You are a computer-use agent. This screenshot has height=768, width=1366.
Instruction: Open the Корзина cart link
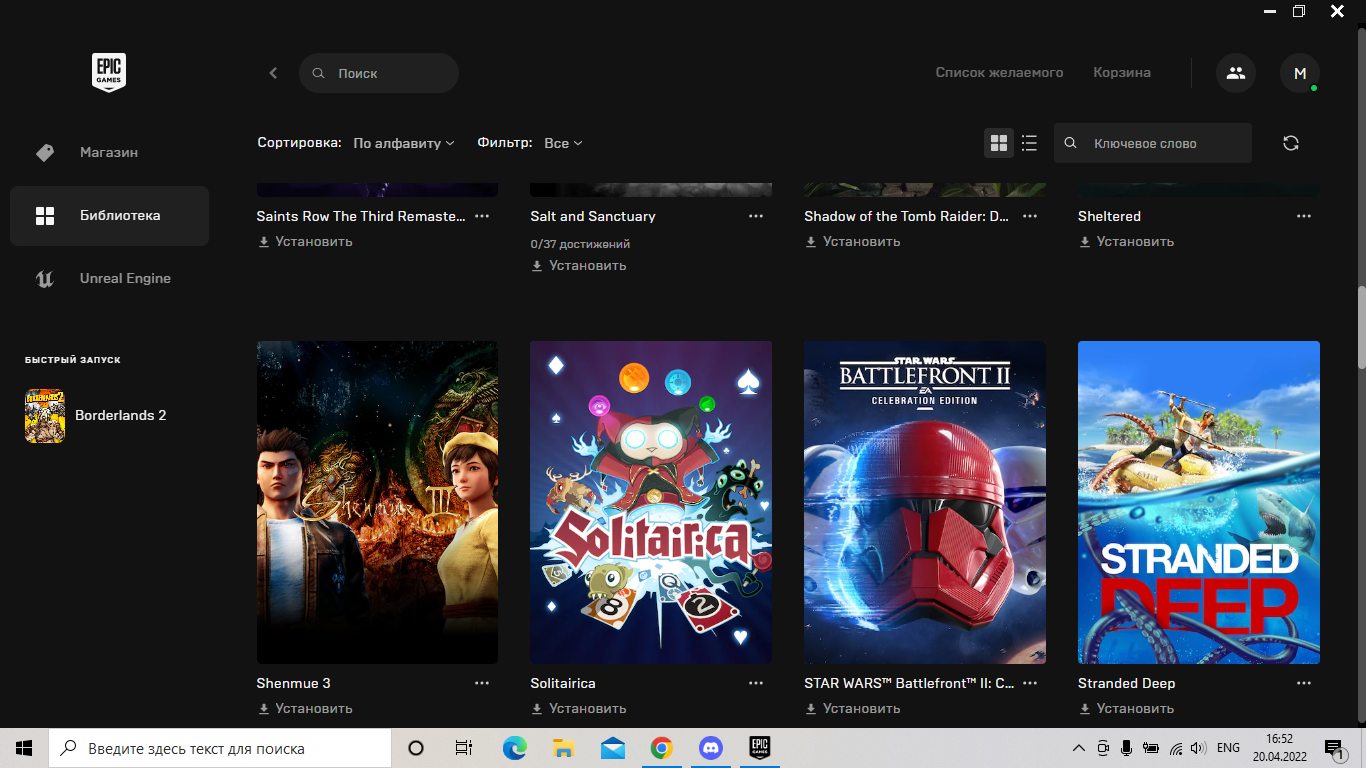1122,73
